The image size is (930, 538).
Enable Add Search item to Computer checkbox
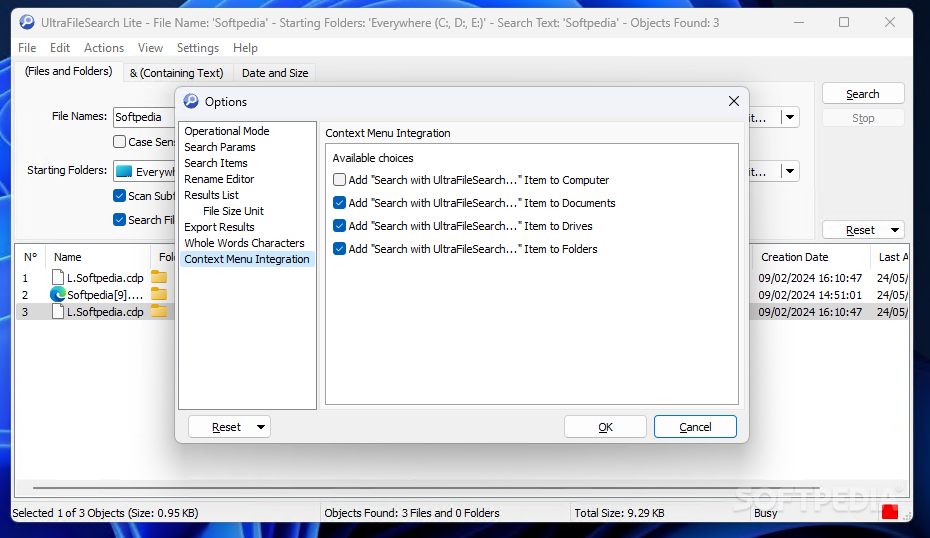[339, 180]
